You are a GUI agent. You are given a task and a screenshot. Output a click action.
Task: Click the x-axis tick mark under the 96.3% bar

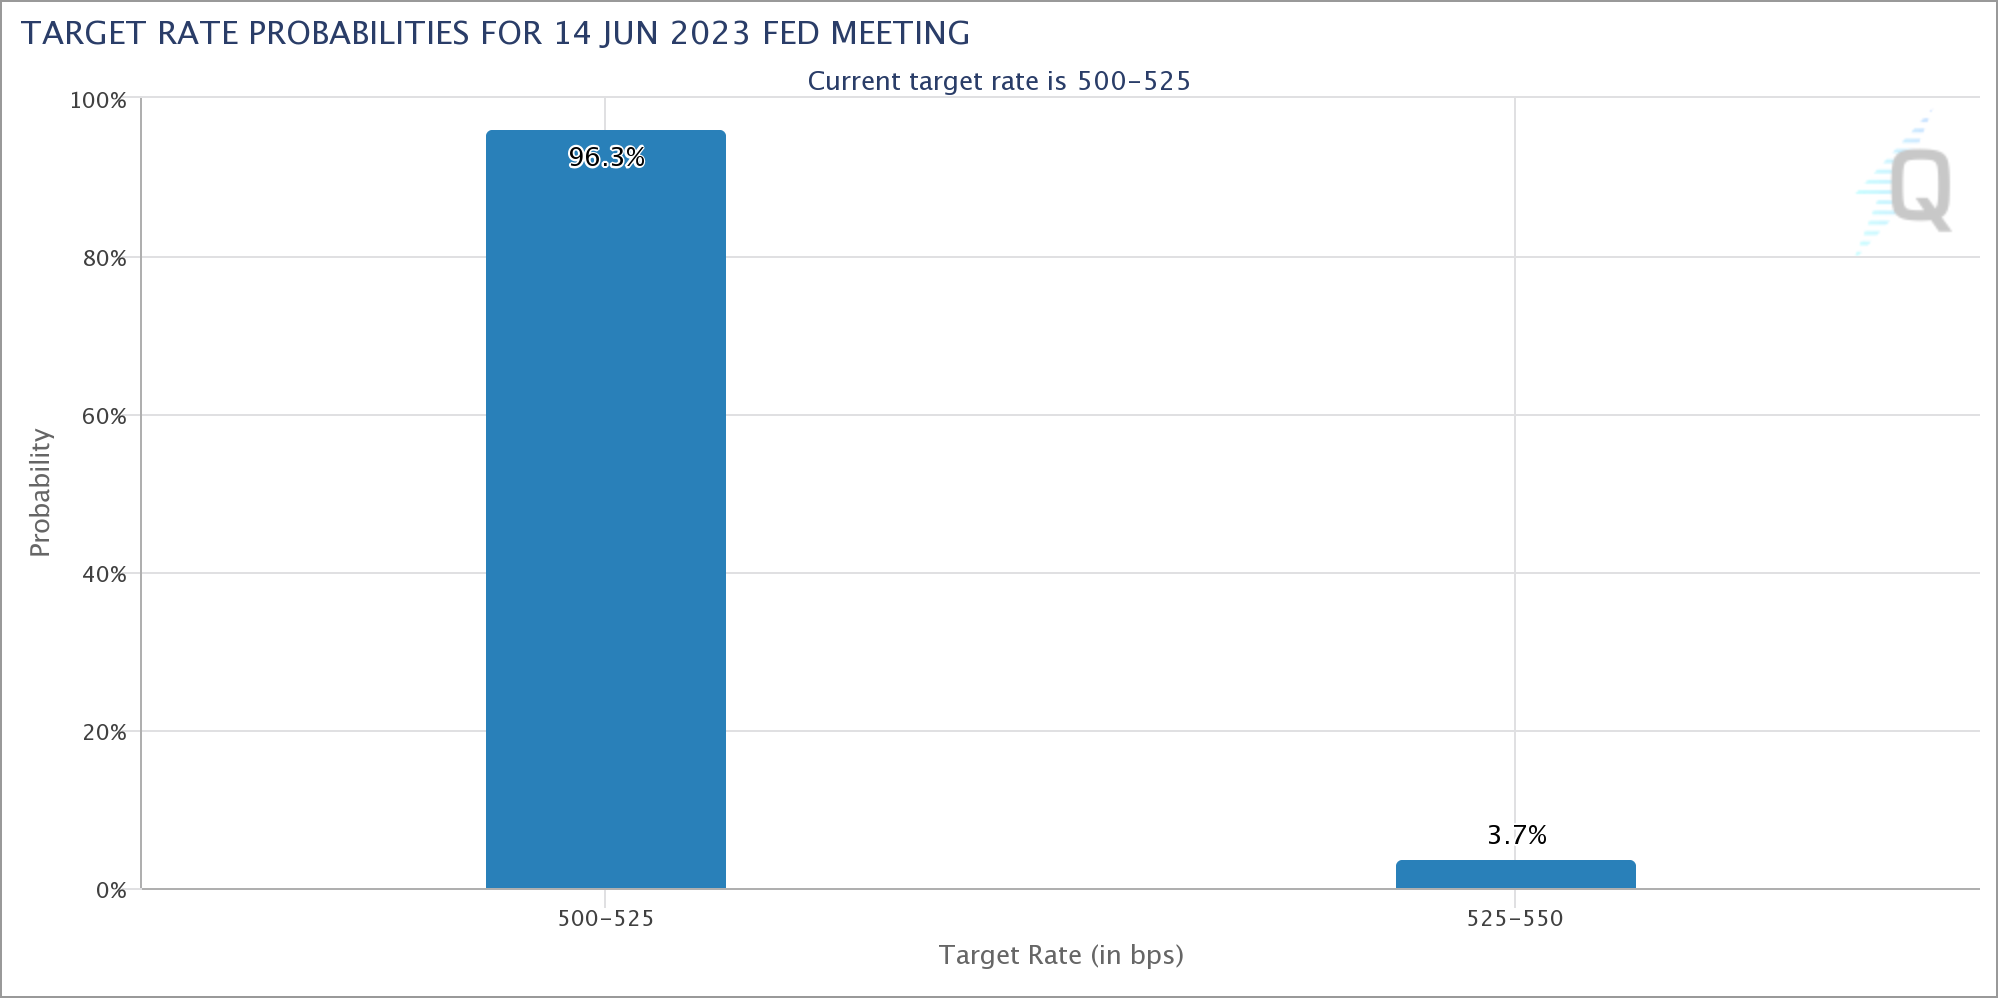(x=606, y=896)
